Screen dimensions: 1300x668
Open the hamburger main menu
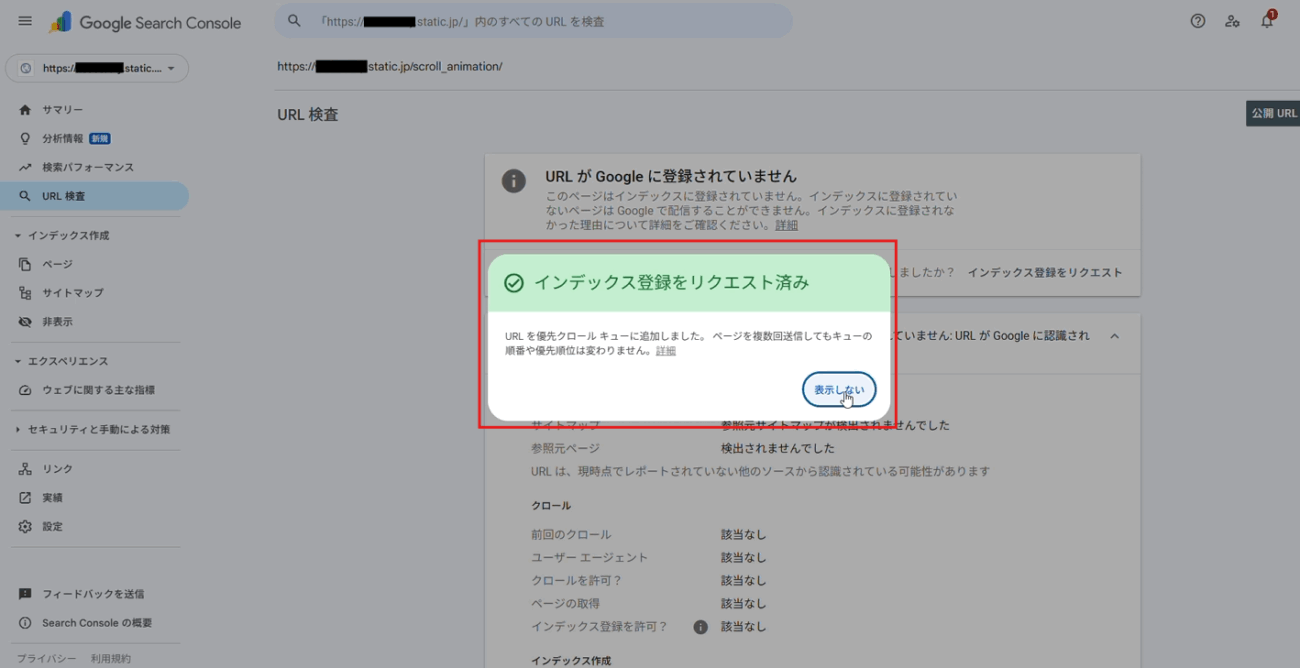[x=25, y=21]
